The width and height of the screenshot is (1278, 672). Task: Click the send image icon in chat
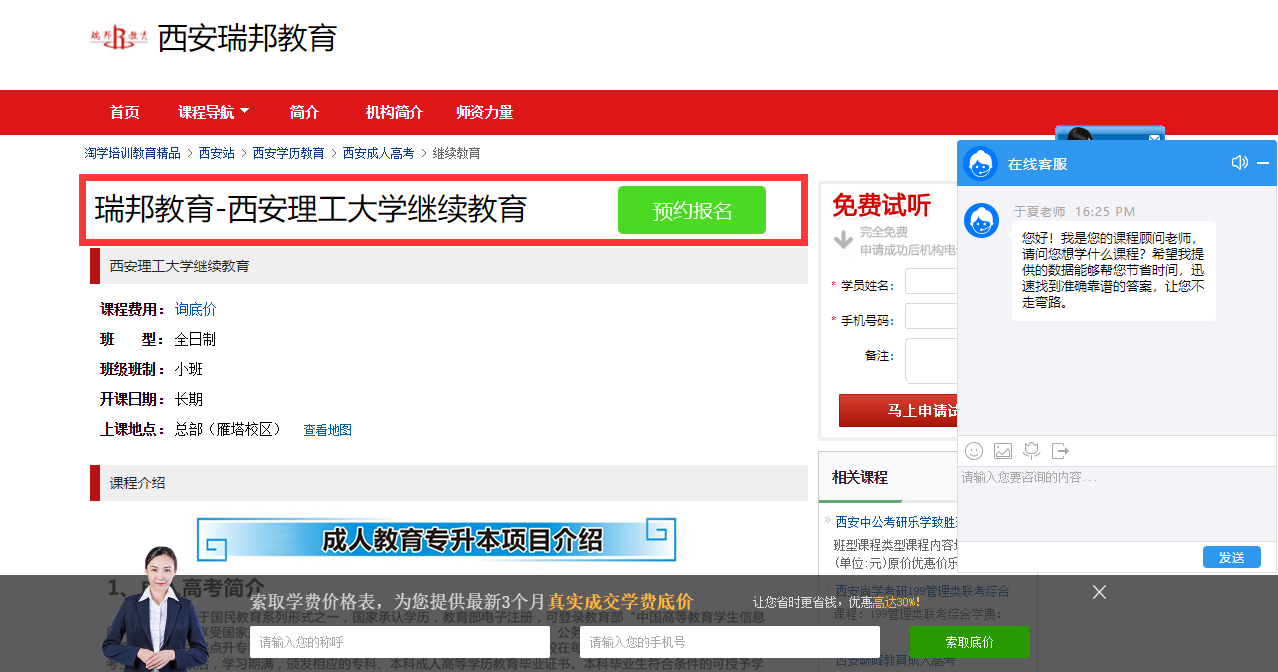tap(1003, 451)
